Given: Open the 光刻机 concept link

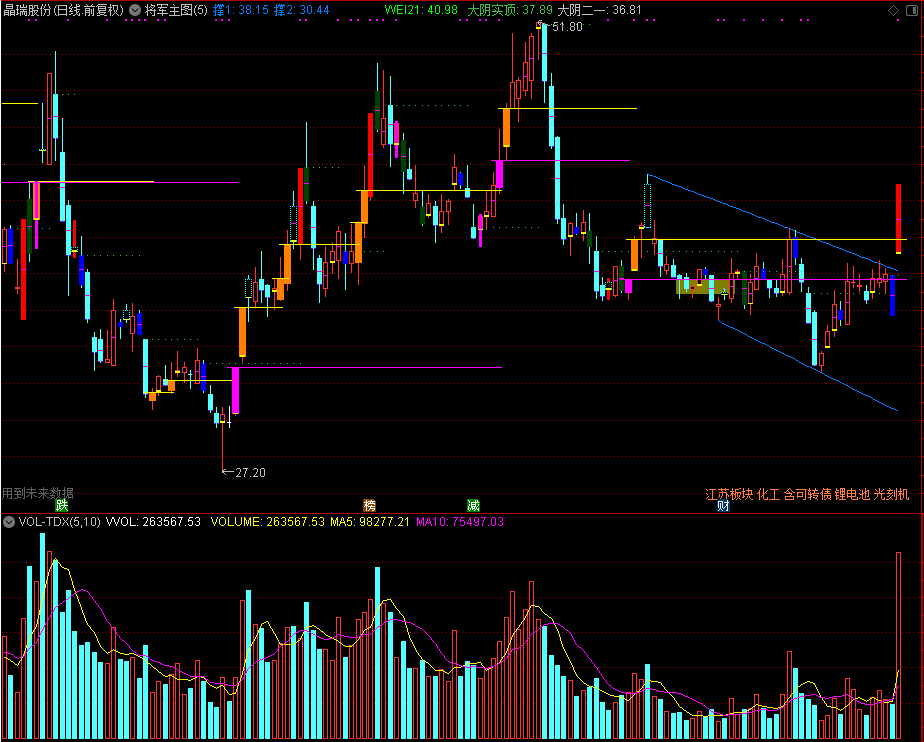Looking at the screenshot, I should [891, 494].
